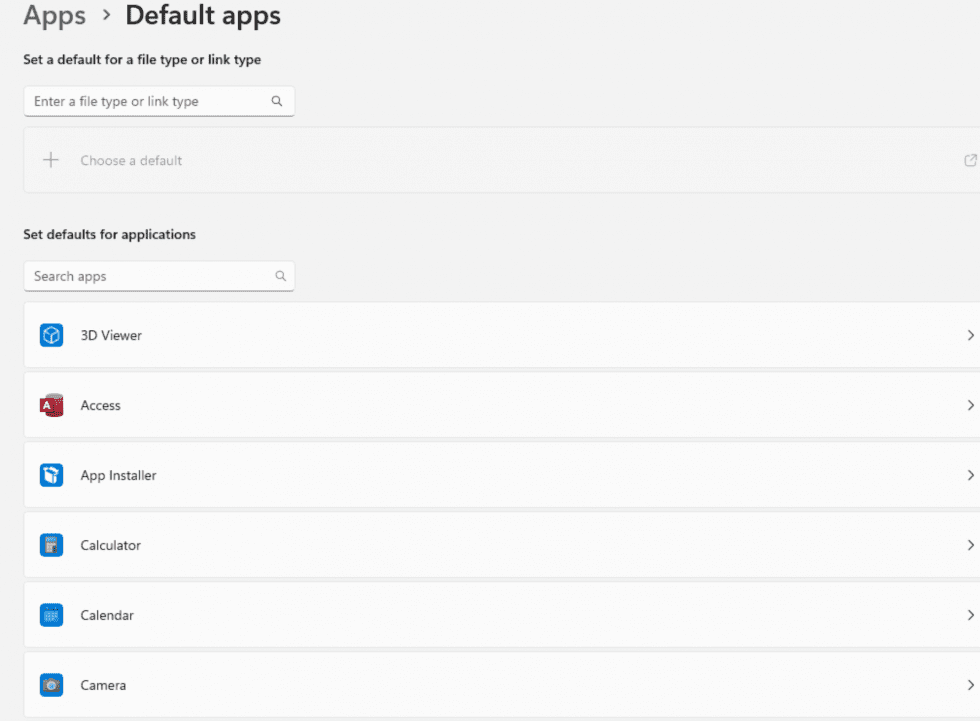The height and width of the screenshot is (721, 980).
Task: Click the search icon in the Search apps box
Action: pos(280,276)
